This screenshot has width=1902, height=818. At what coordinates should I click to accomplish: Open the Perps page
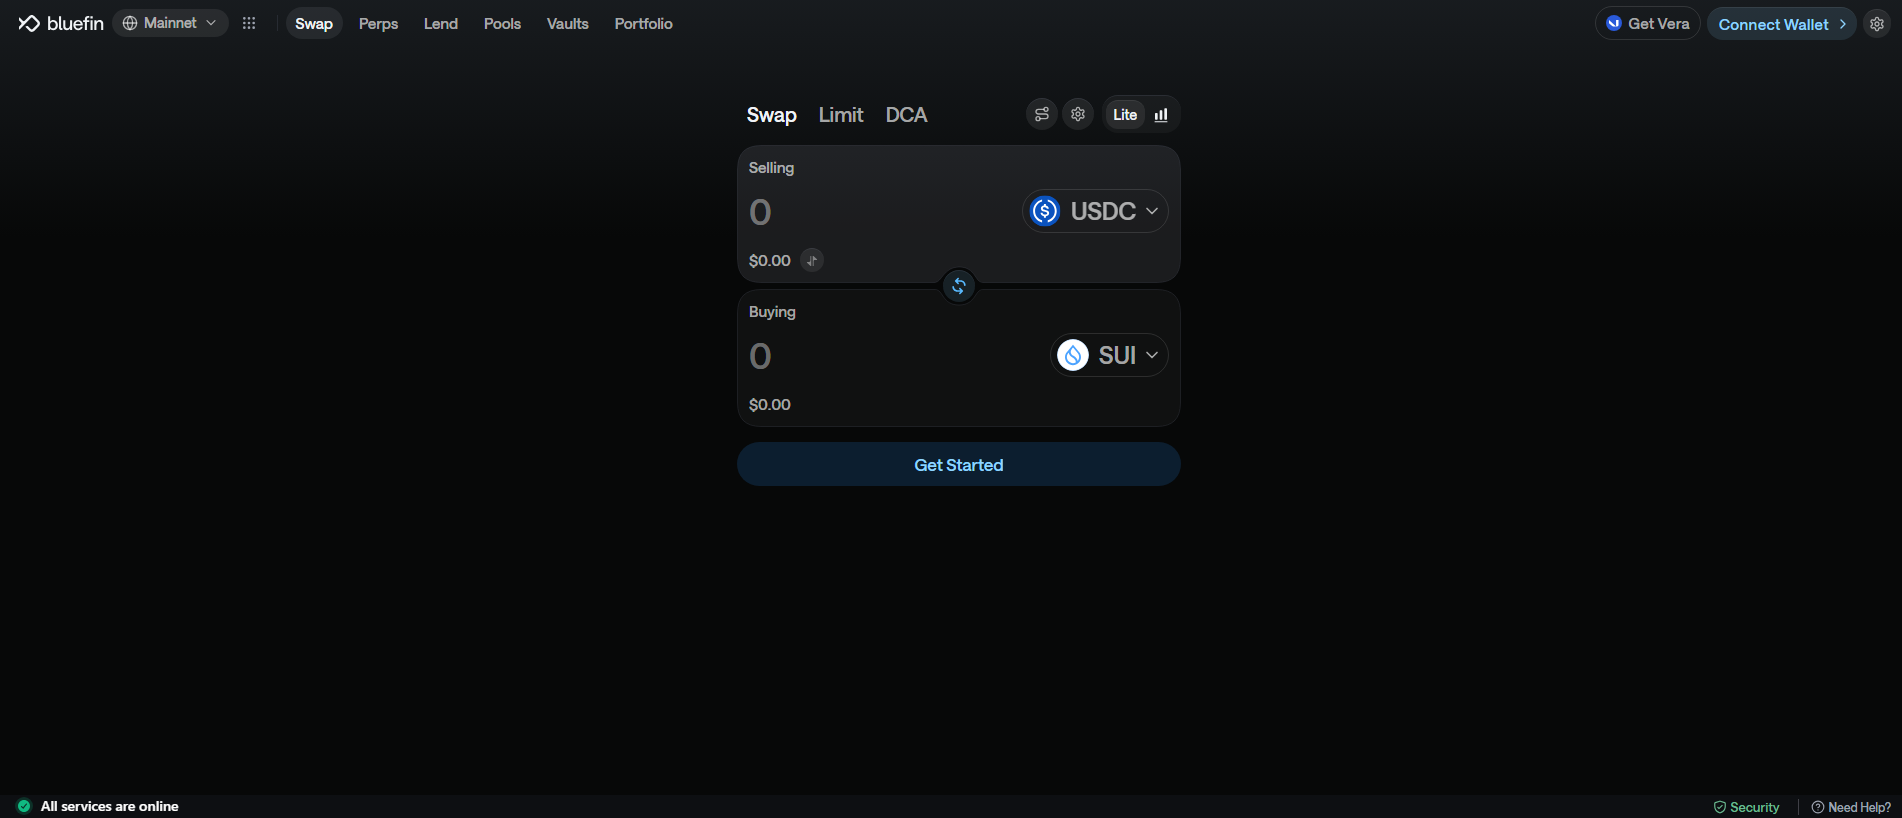point(378,23)
